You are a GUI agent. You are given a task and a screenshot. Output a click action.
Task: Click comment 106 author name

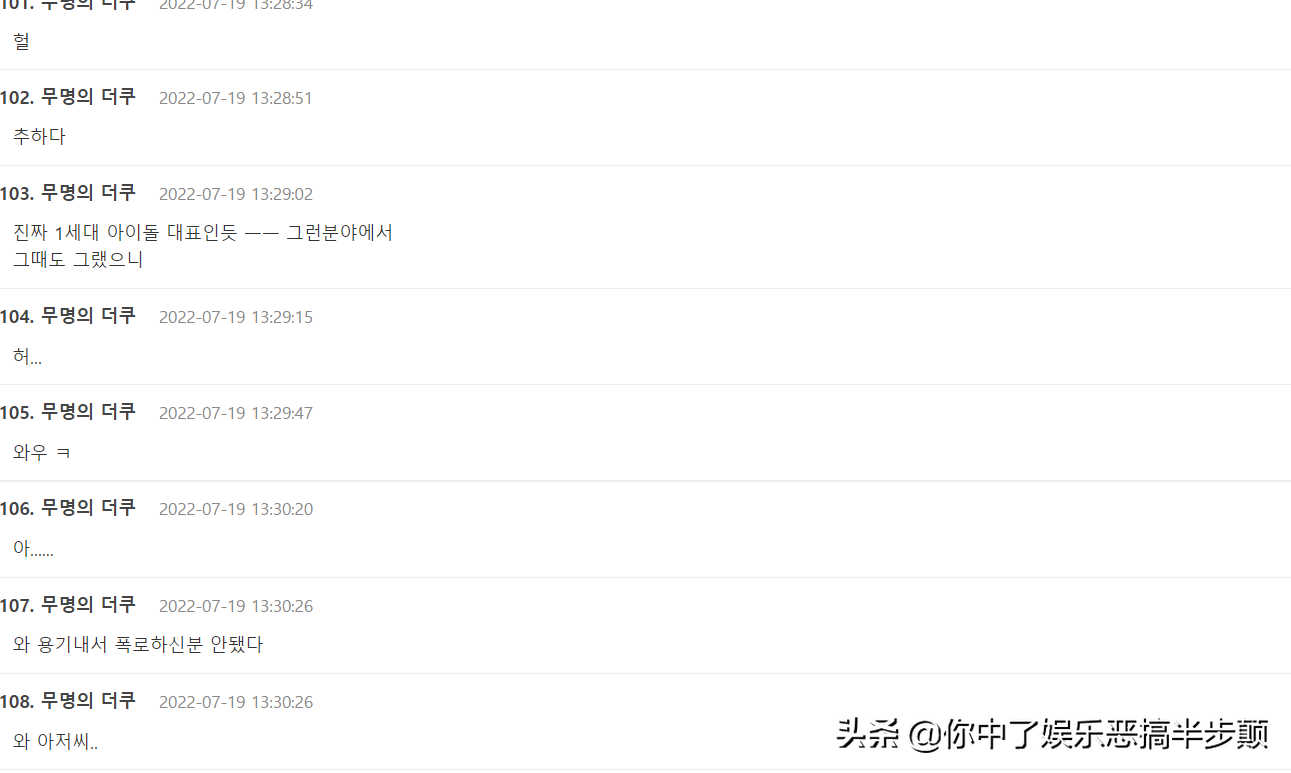tap(88, 508)
